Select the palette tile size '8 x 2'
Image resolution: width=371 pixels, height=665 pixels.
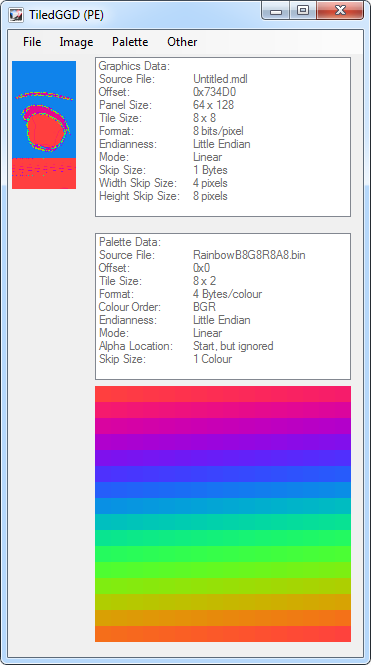(204, 281)
